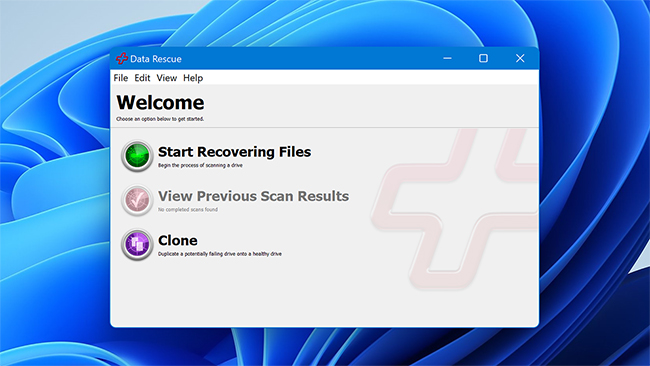The height and width of the screenshot is (366, 650).
Task: Click the Data Rescue red cross title bar icon
Action: tap(121, 58)
